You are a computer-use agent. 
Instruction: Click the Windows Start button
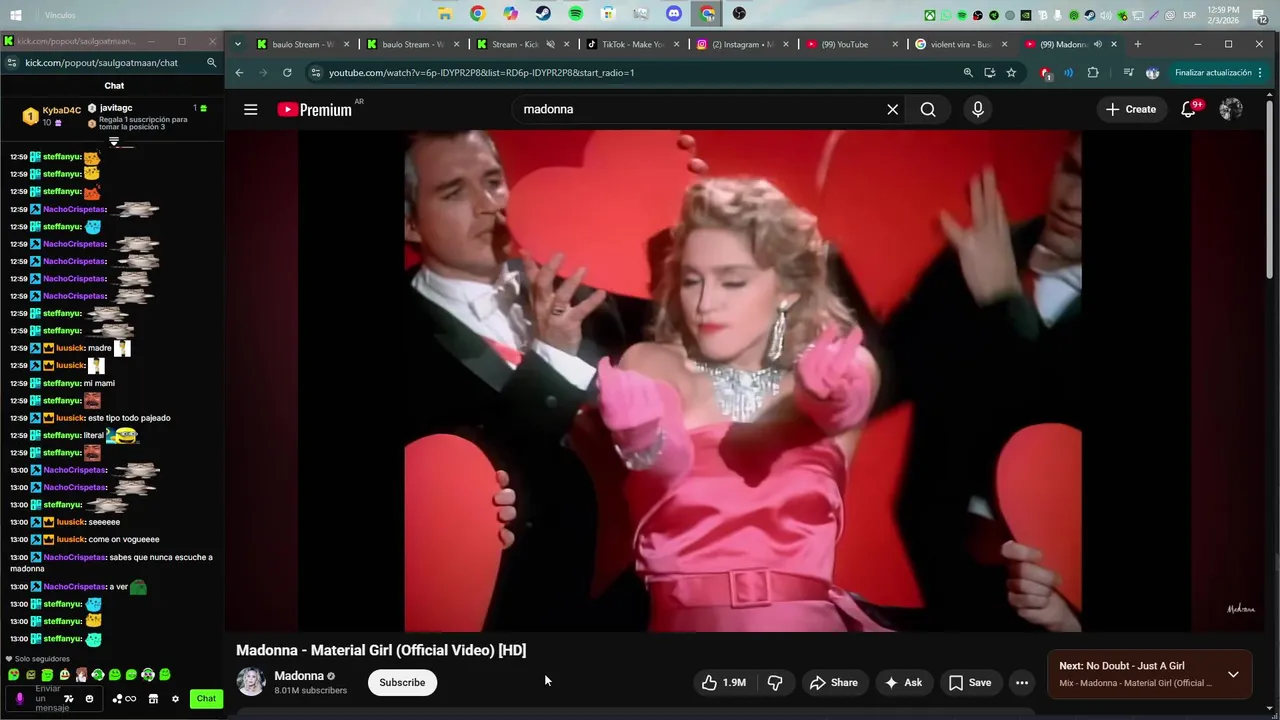[16, 15]
